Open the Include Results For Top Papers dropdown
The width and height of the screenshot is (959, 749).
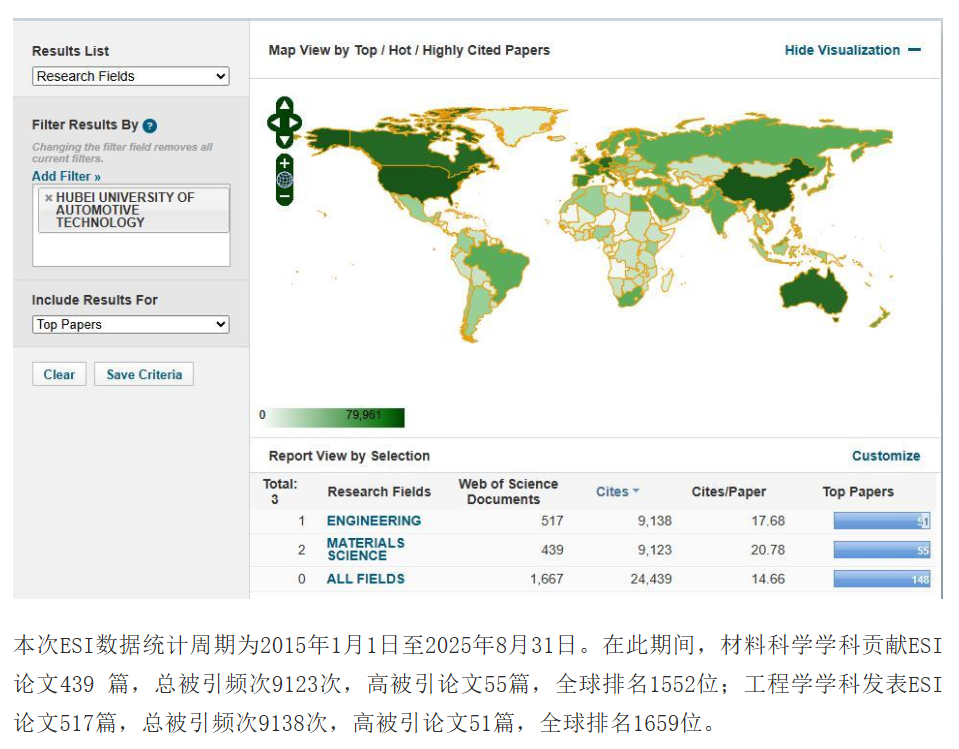coord(131,324)
